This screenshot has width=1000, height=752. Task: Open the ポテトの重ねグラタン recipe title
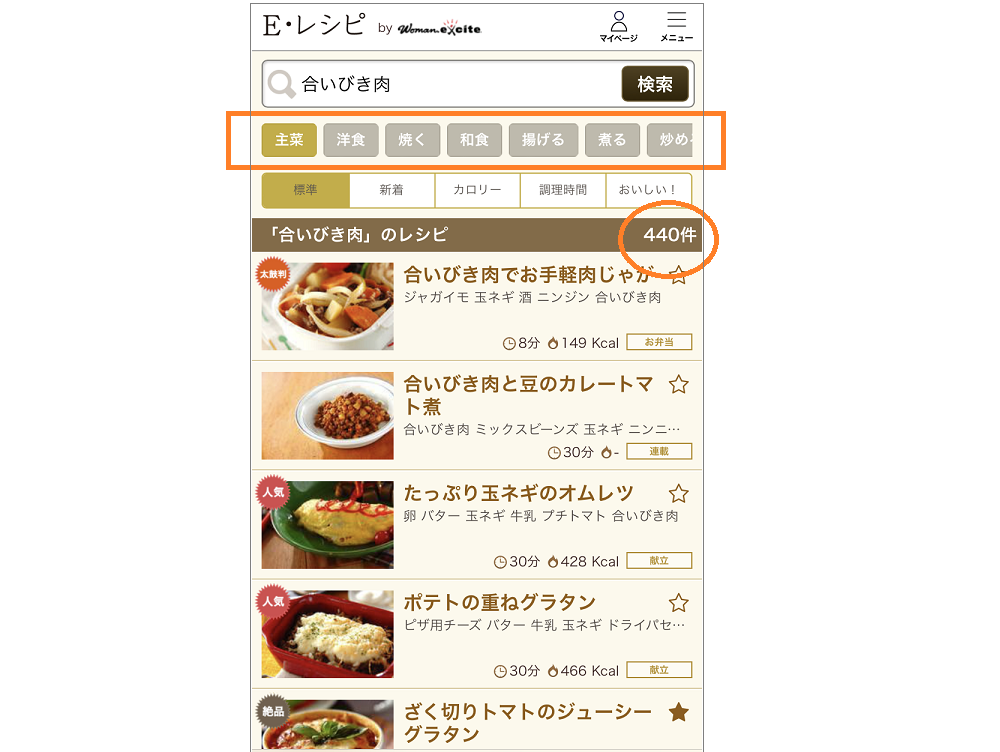499,602
